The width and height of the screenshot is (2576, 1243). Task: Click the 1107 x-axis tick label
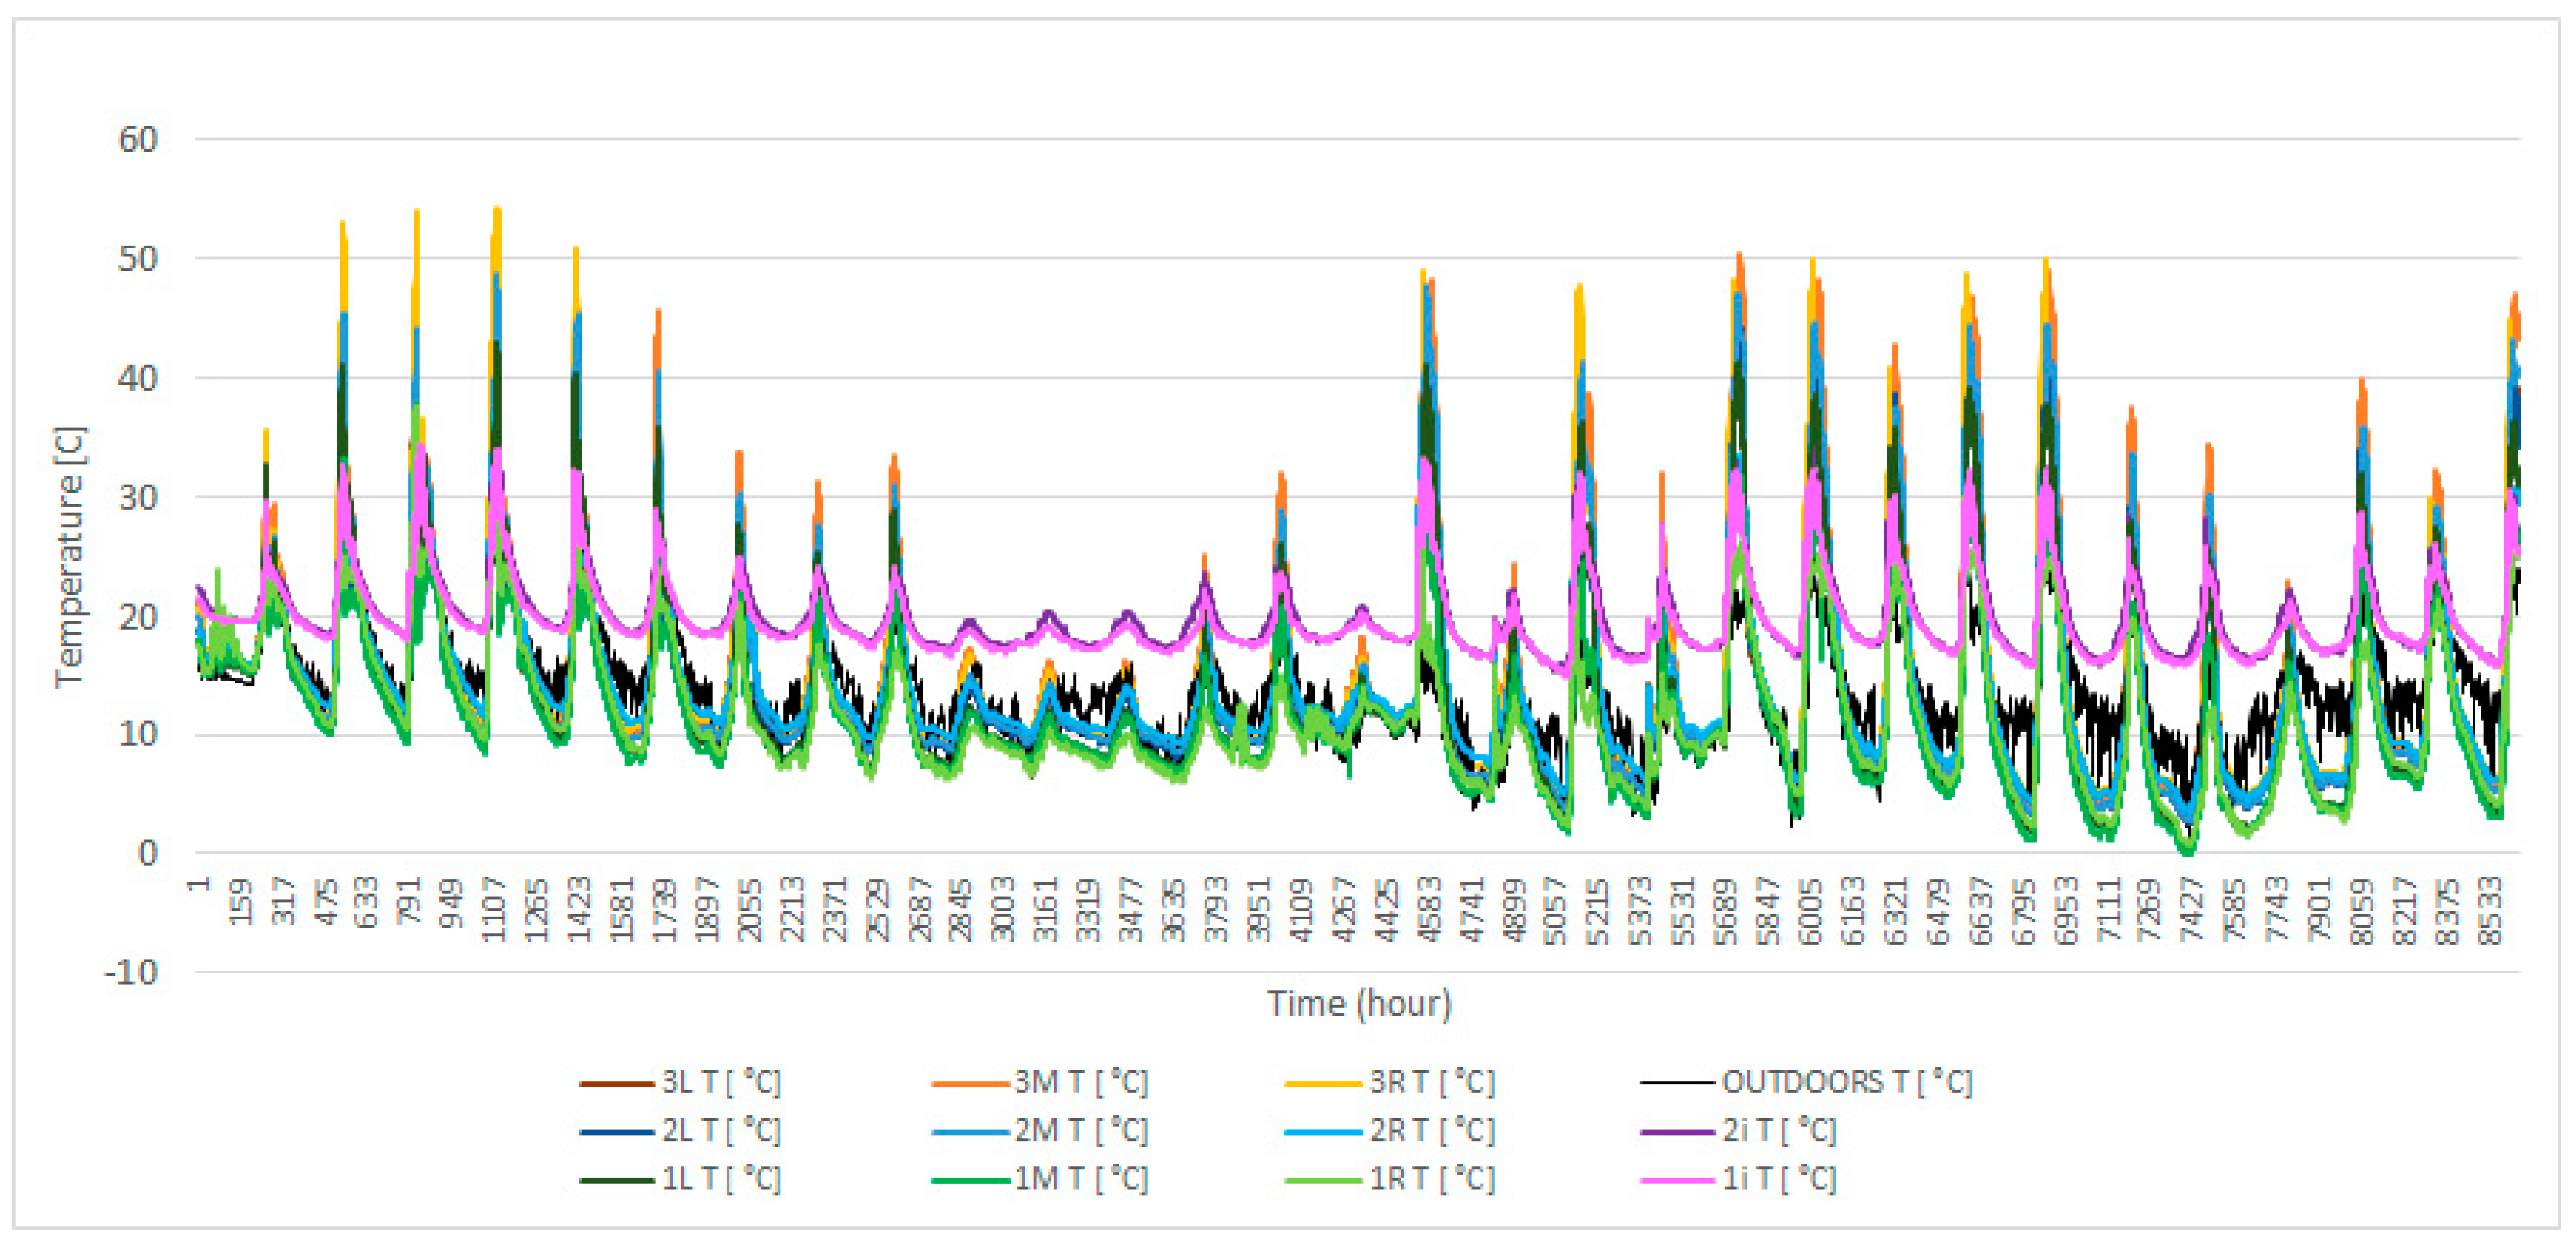coord(493,909)
